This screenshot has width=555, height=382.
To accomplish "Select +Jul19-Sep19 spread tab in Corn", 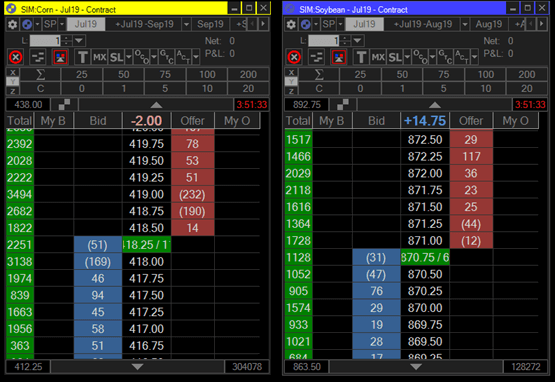I will pos(144,24).
